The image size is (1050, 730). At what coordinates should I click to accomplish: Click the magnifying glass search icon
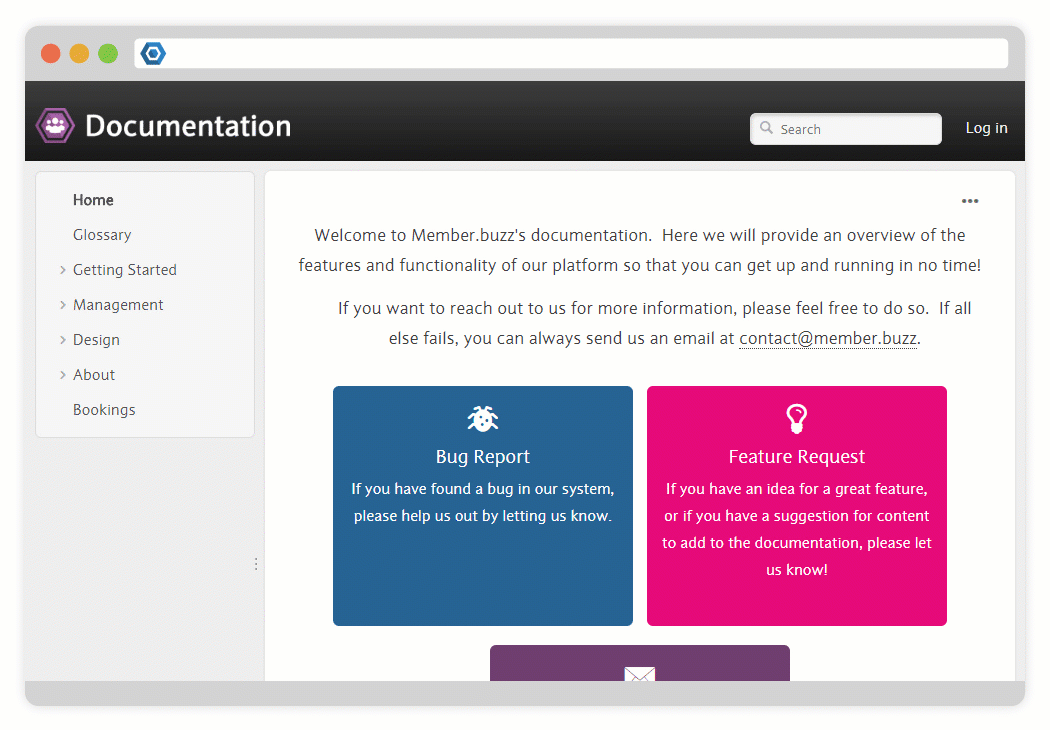coord(766,128)
